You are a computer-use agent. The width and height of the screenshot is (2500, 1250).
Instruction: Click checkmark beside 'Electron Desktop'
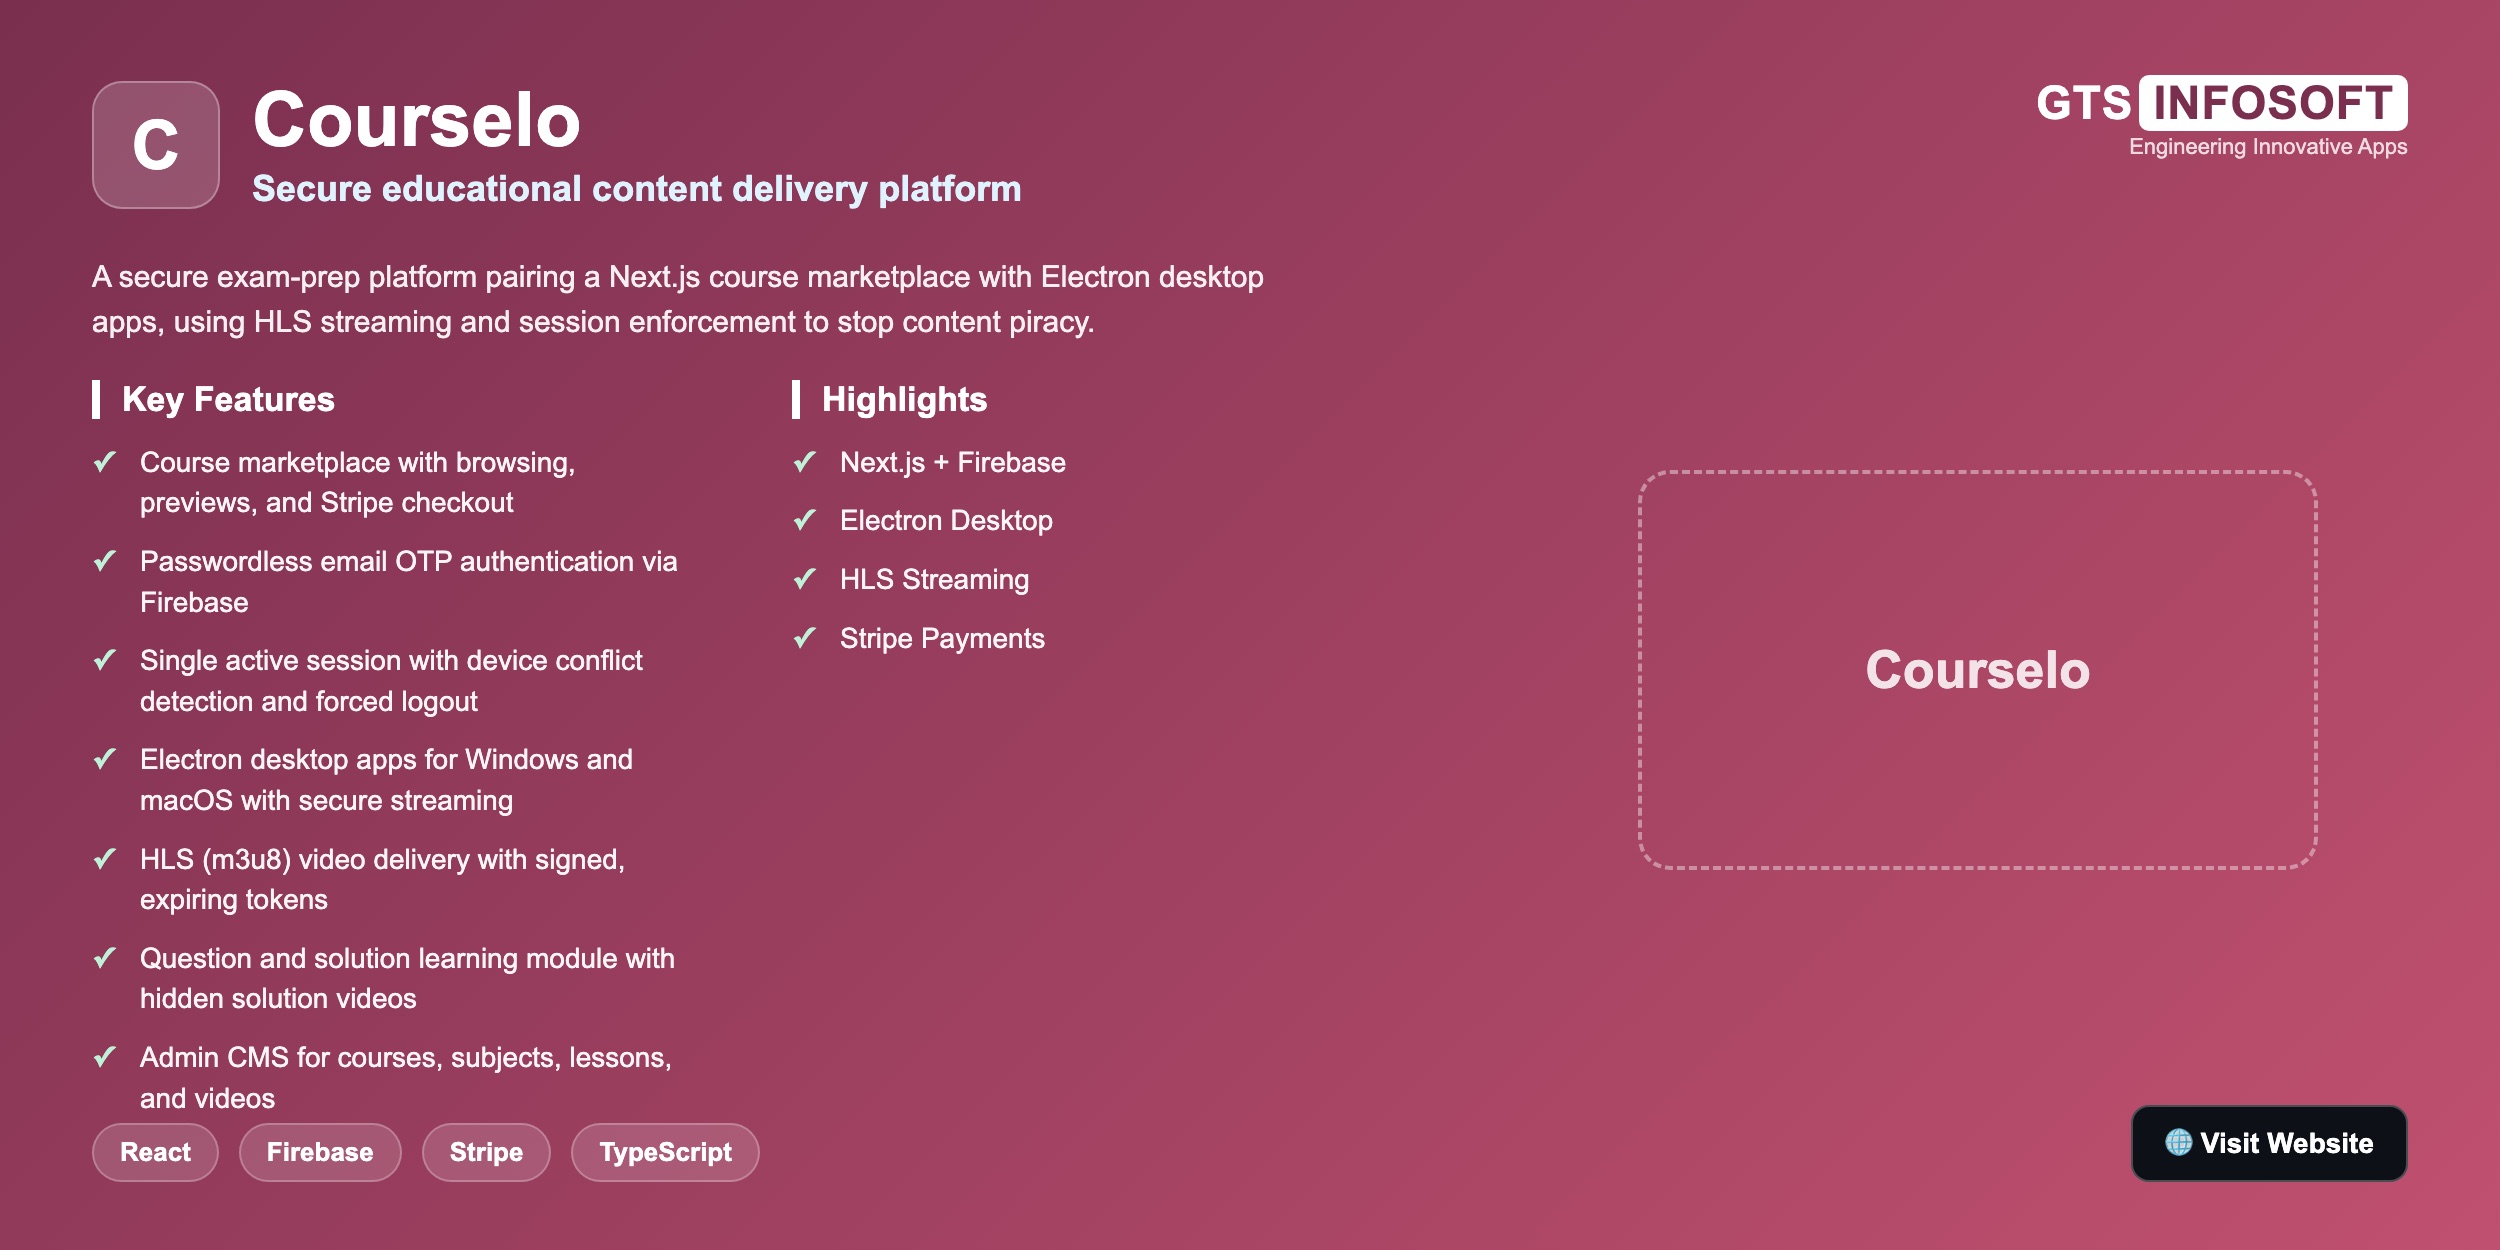click(805, 520)
